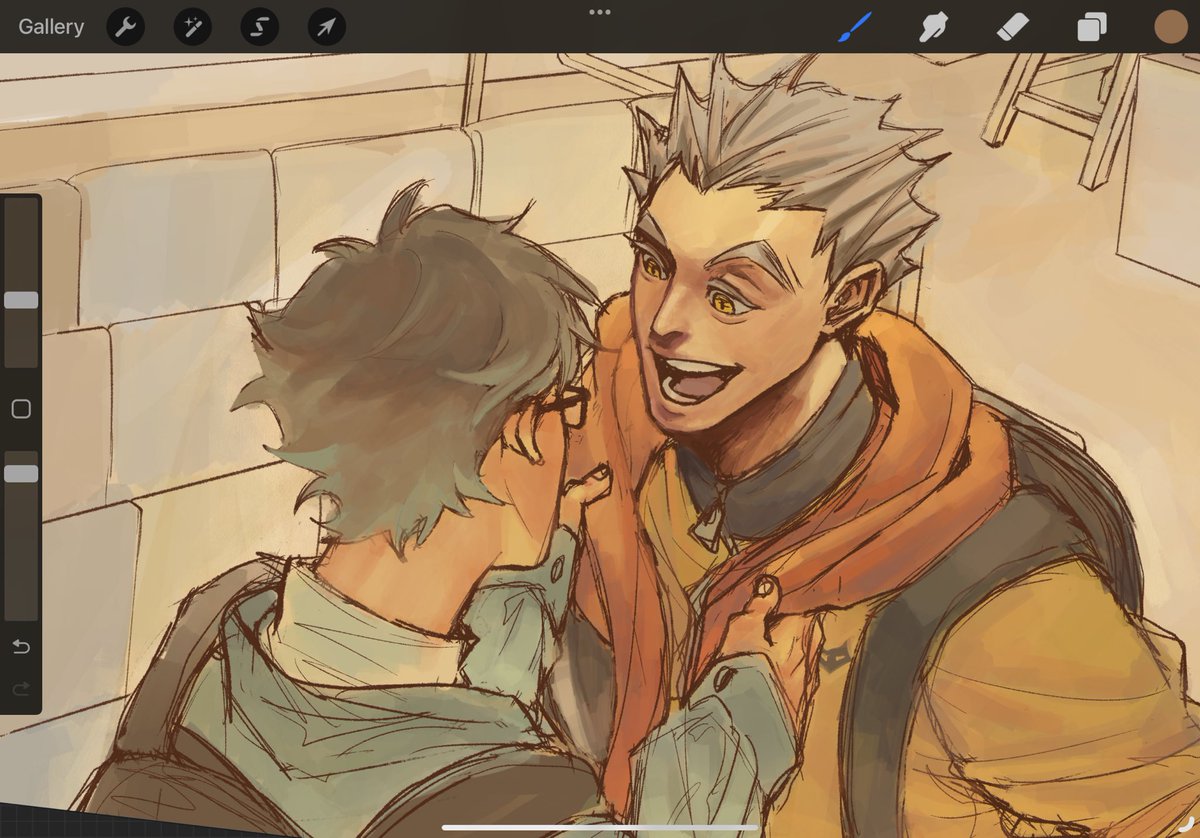Open canvas options via the ellipsis at top
1200x838 pixels.
click(x=599, y=12)
